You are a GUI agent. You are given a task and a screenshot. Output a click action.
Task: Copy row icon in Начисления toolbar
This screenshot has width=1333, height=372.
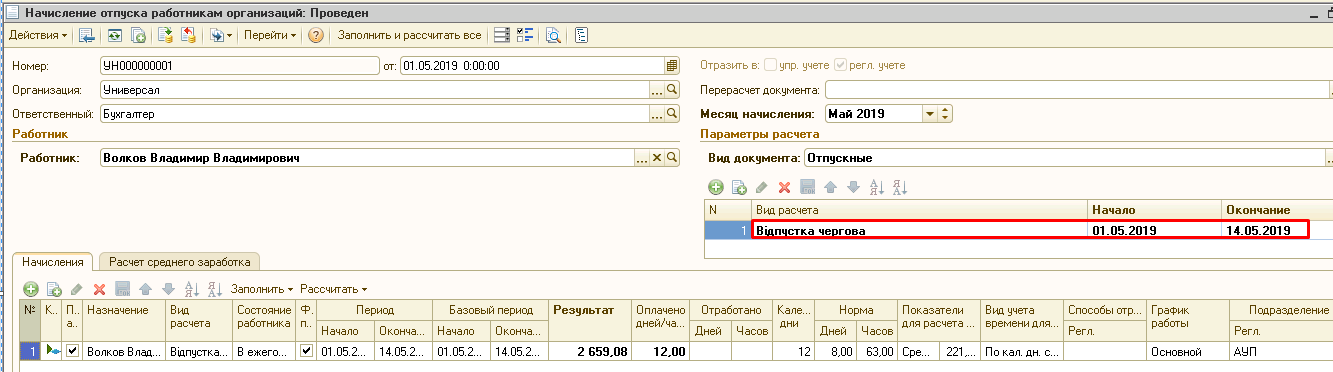(x=54, y=289)
